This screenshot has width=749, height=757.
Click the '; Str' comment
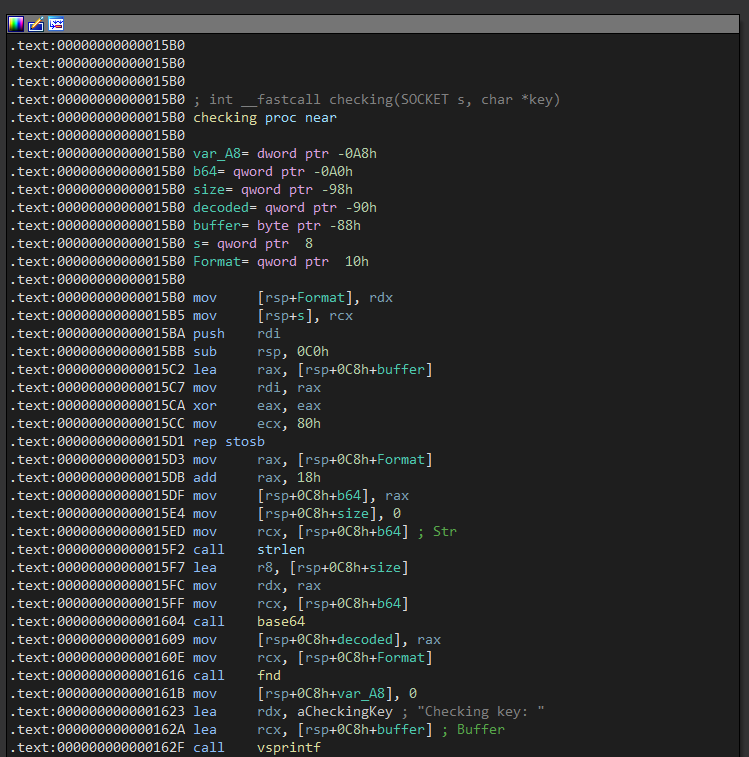pos(437,532)
